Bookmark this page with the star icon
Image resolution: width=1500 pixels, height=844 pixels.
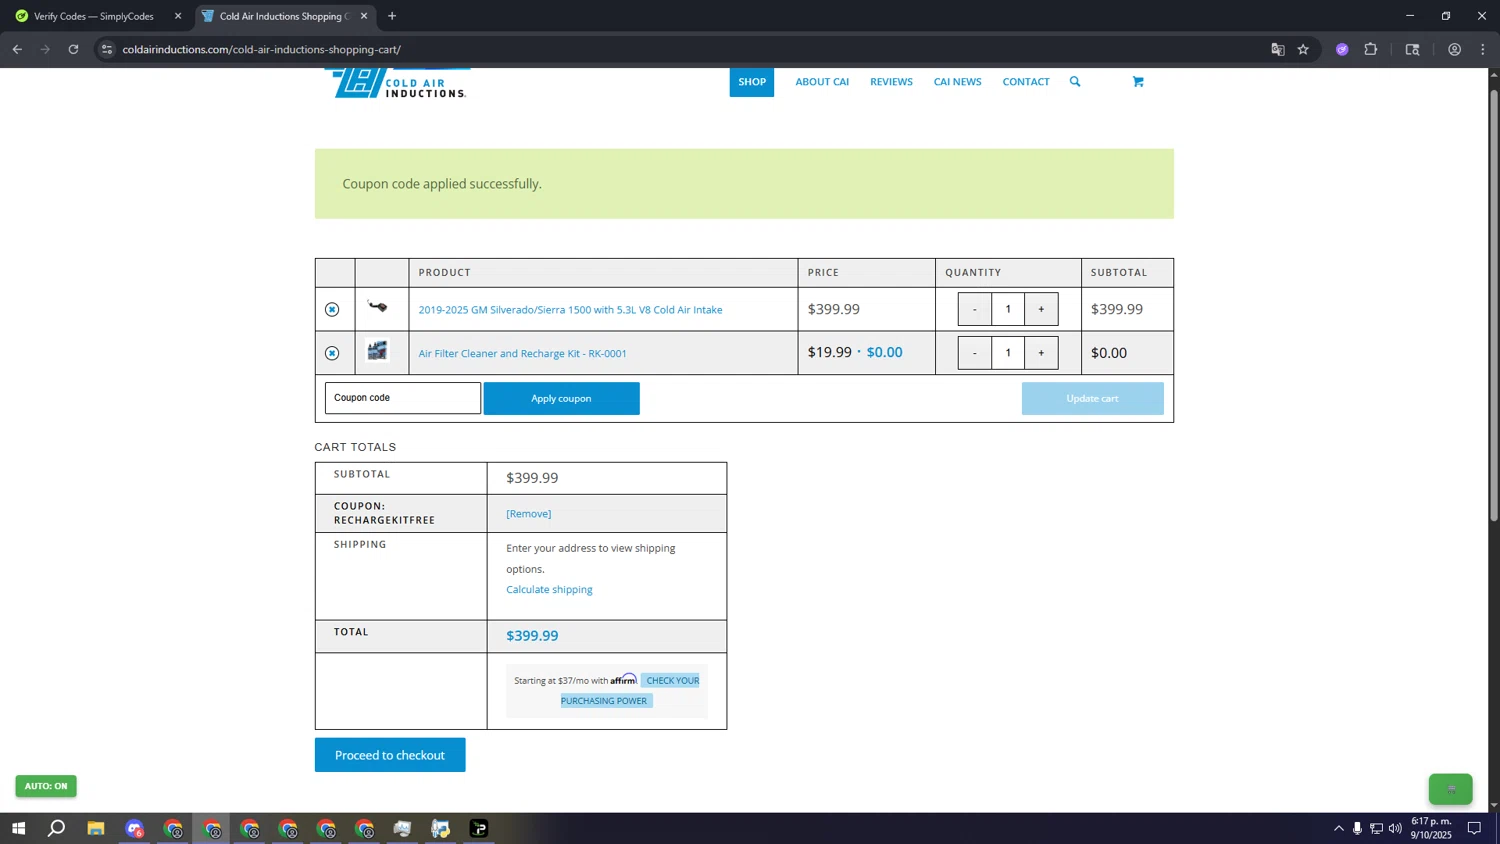pyautogui.click(x=1303, y=49)
